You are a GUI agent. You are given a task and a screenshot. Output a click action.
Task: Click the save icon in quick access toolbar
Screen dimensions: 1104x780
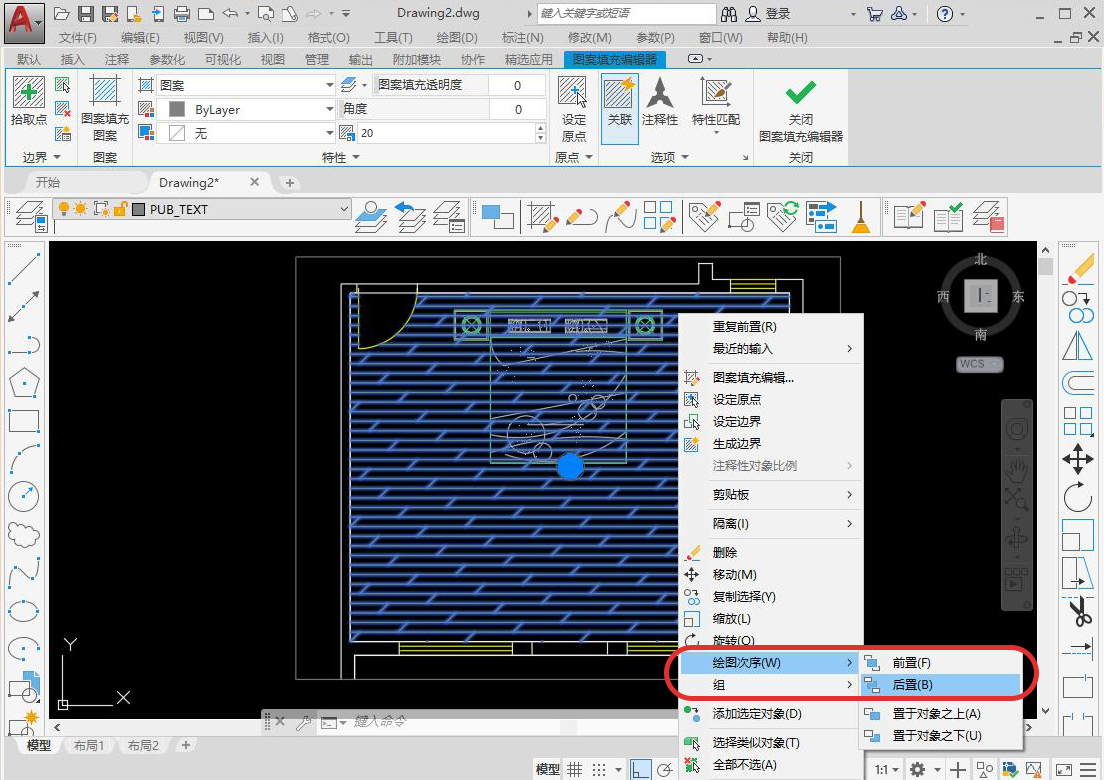(x=86, y=13)
